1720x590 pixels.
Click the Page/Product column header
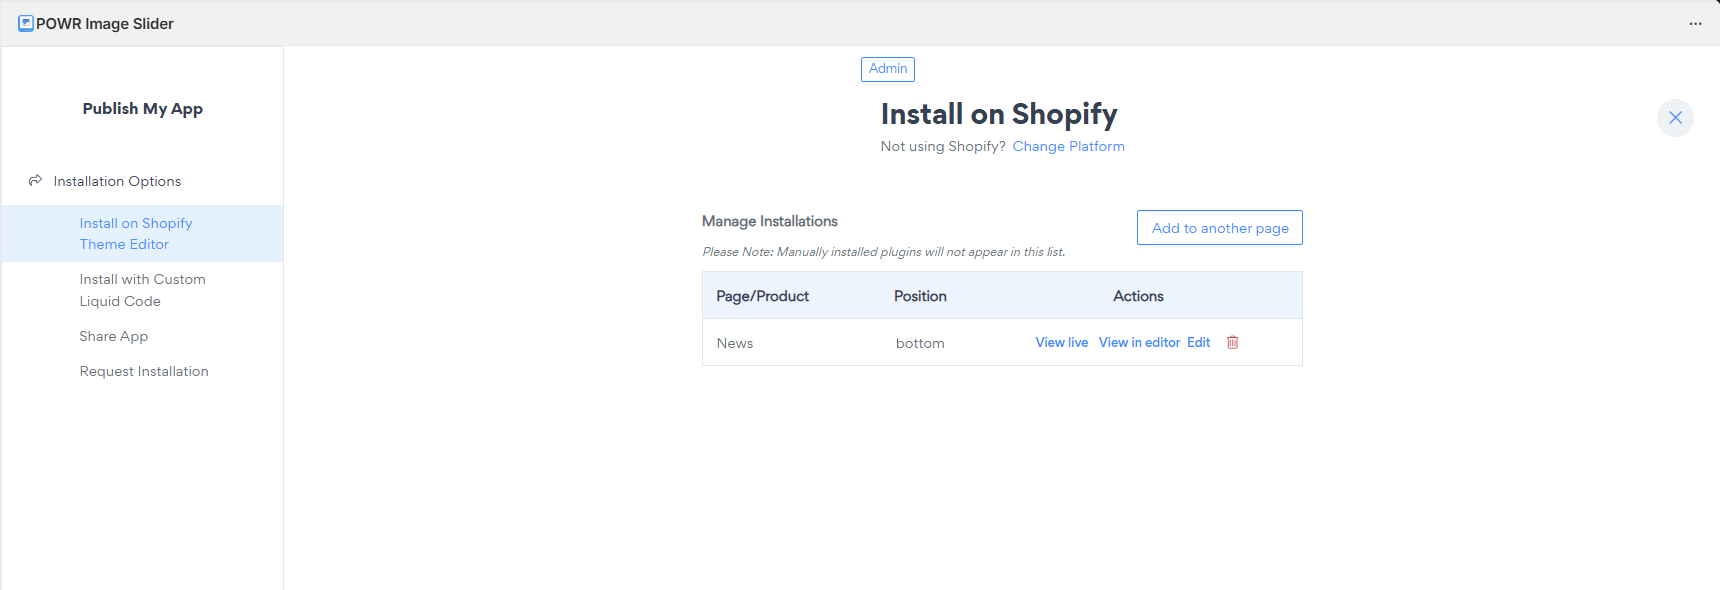click(x=763, y=296)
